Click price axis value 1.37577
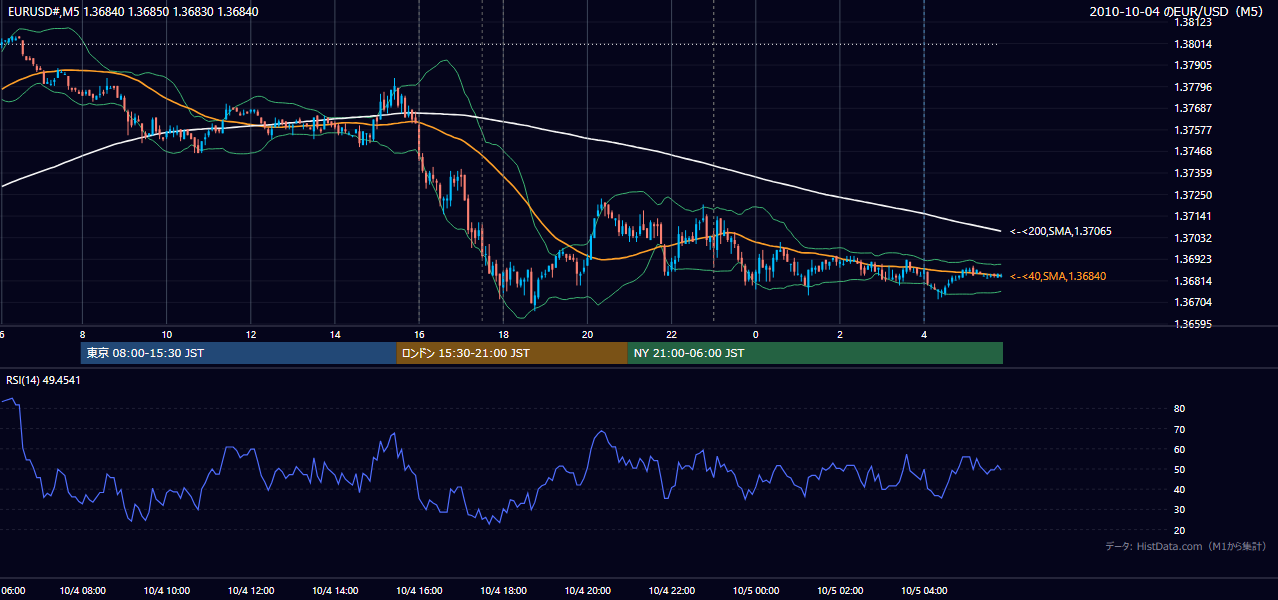The width and height of the screenshot is (1278, 600). (1192, 130)
